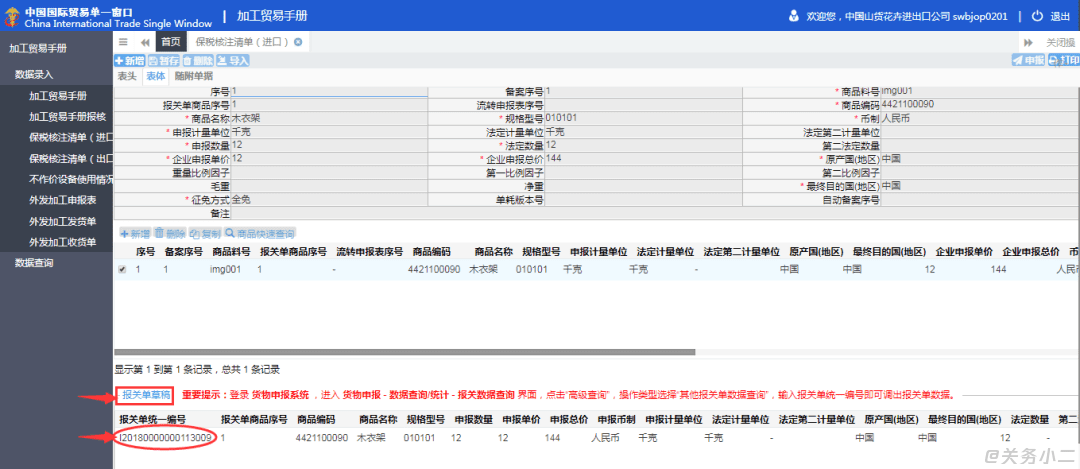Open the 表头 sub-tab
The image size is (1080, 469).
tap(127, 75)
